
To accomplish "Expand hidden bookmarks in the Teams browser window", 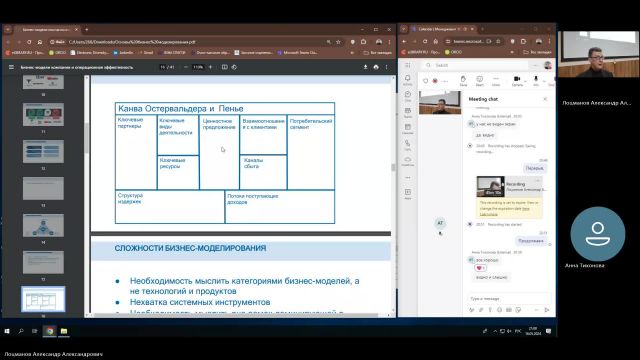I will (x=512, y=52).
